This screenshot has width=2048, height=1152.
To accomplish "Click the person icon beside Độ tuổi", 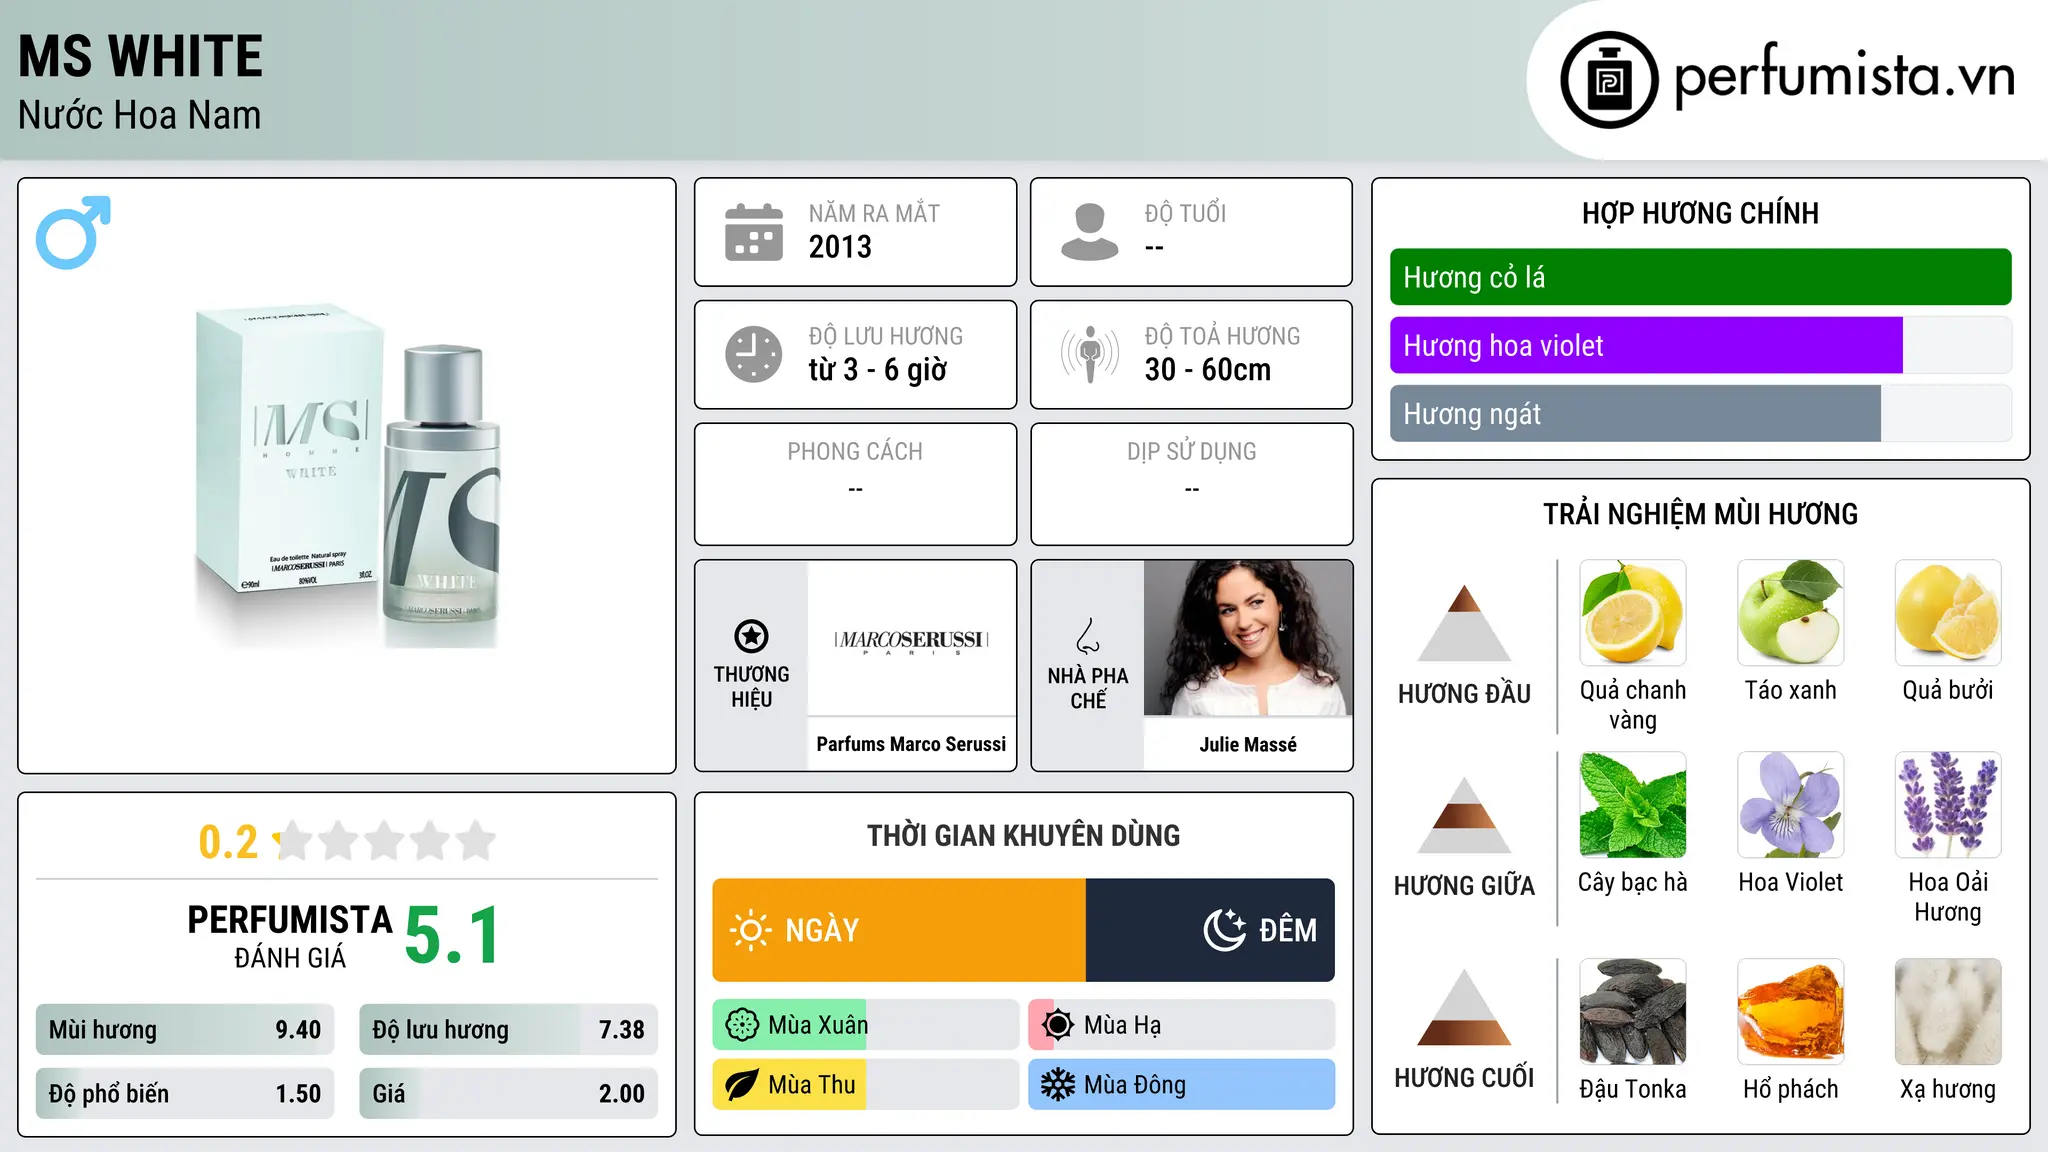I will click(x=1089, y=232).
